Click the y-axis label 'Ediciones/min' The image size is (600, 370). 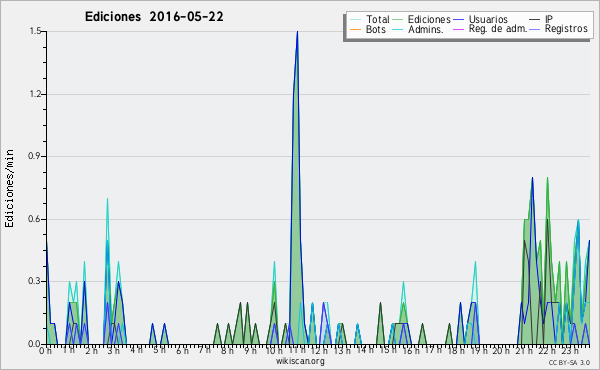(x=9, y=188)
